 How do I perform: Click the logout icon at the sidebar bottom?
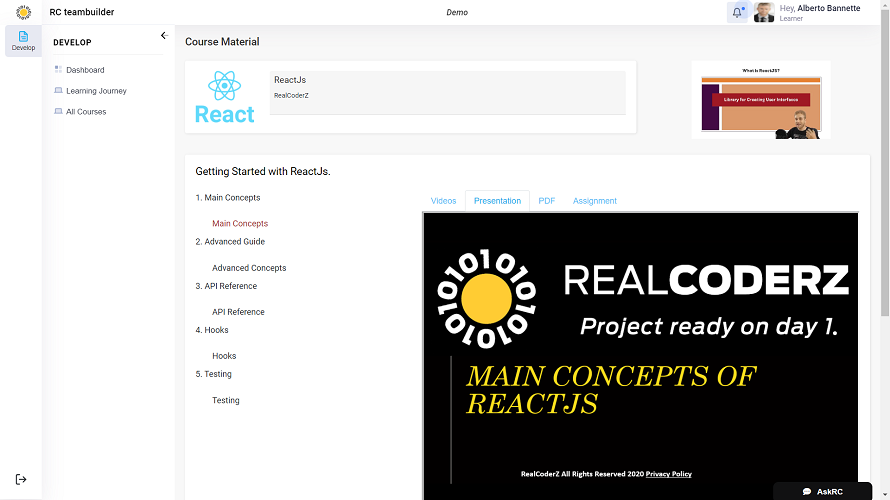click(21, 480)
